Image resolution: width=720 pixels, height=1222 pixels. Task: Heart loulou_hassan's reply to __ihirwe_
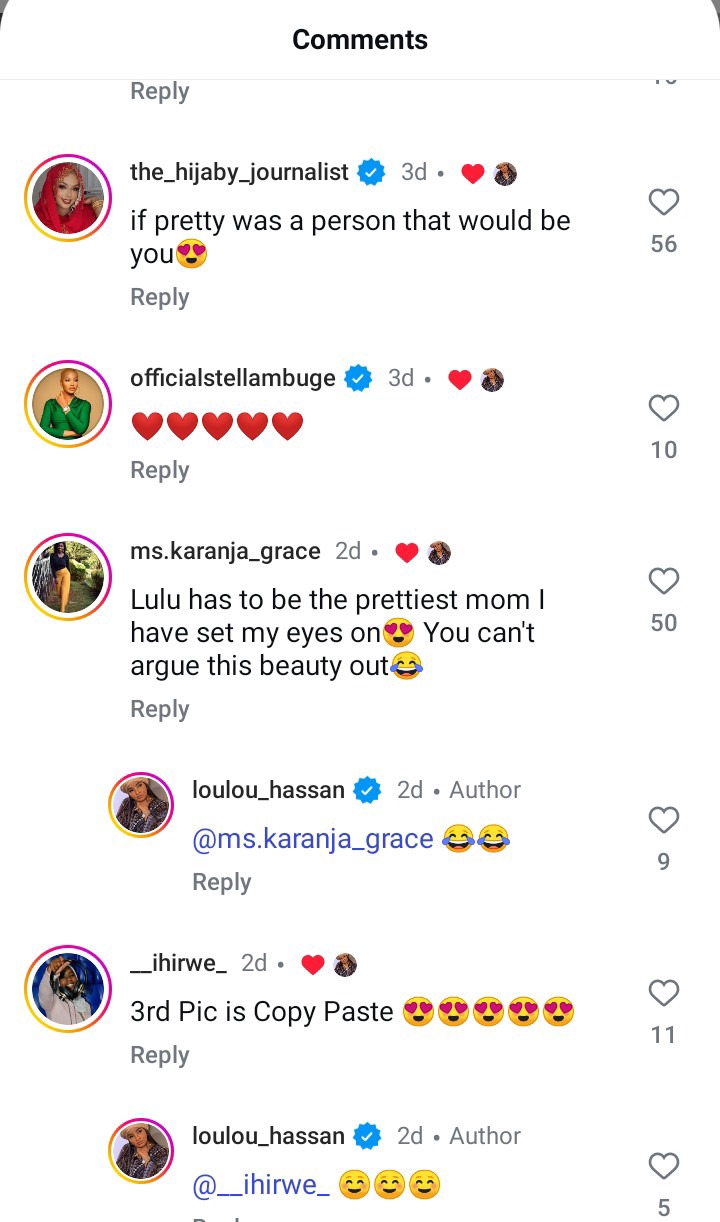tap(664, 1167)
